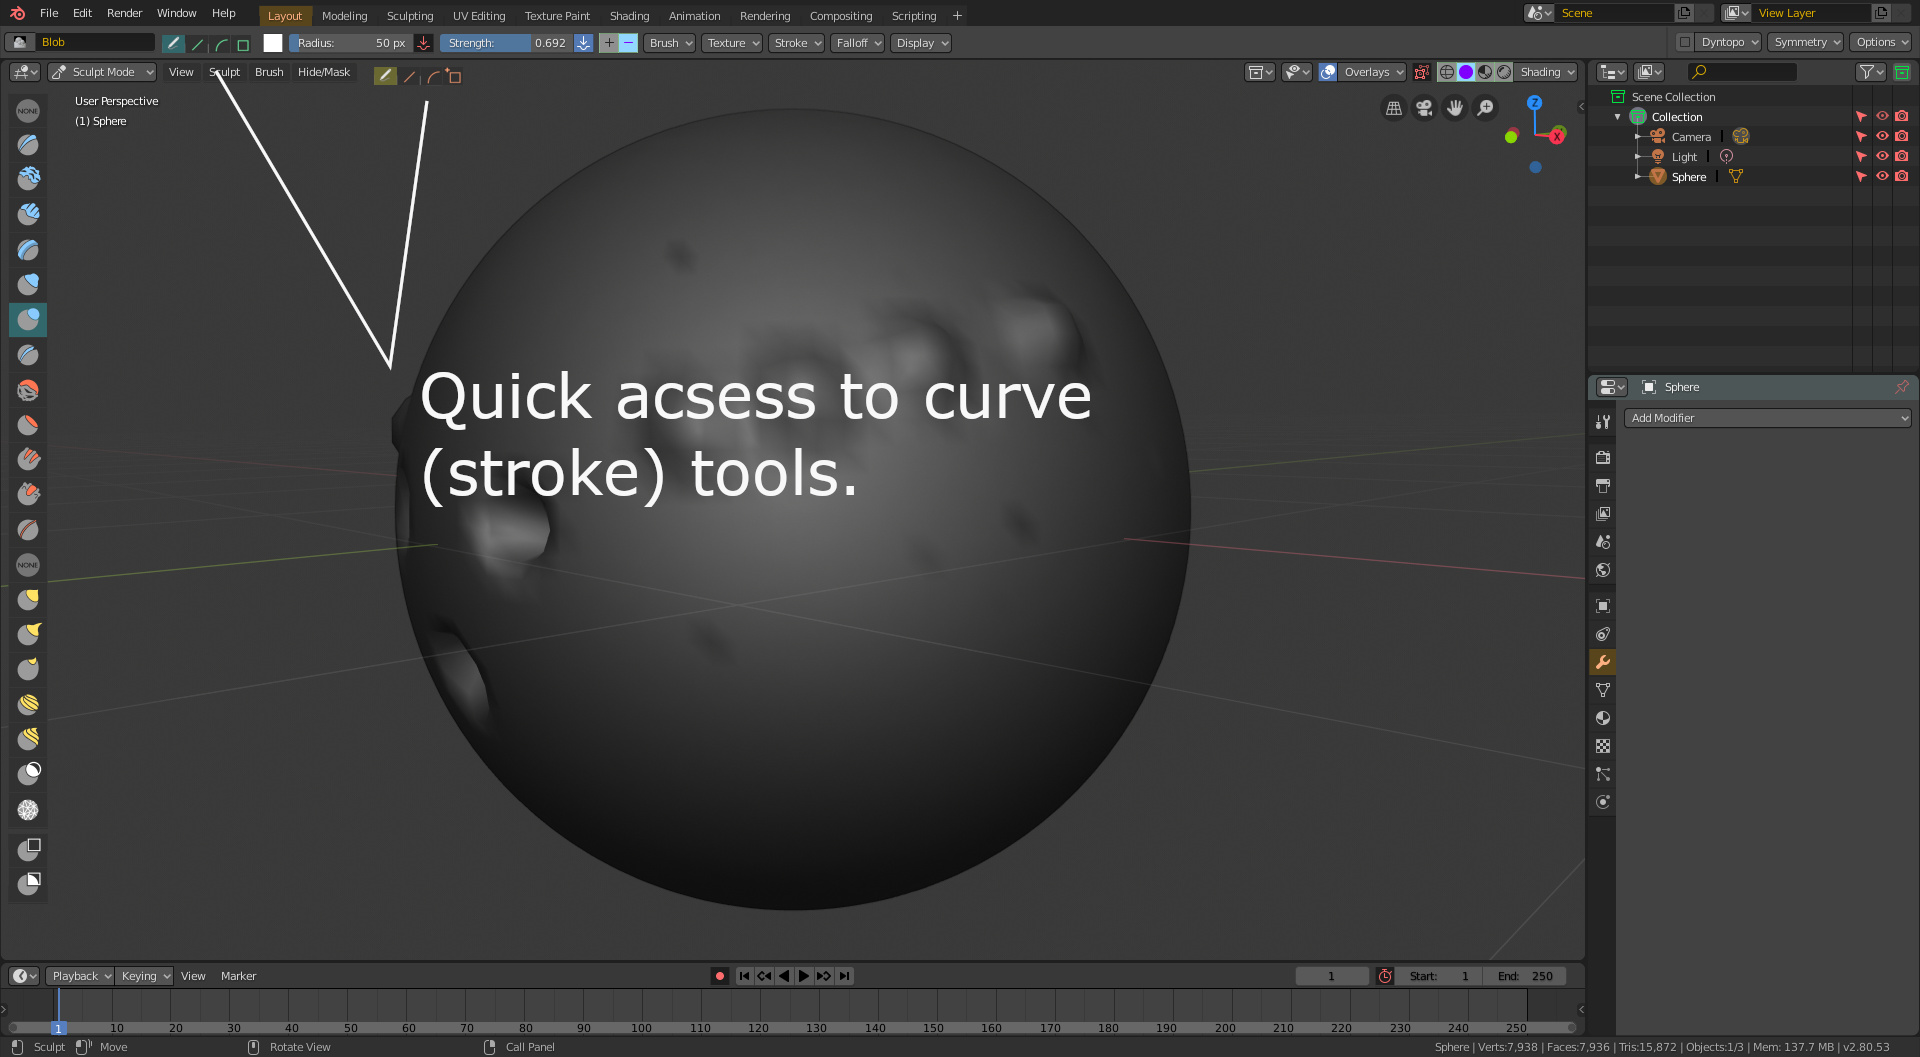Play the animation forward

pyautogui.click(x=804, y=976)
